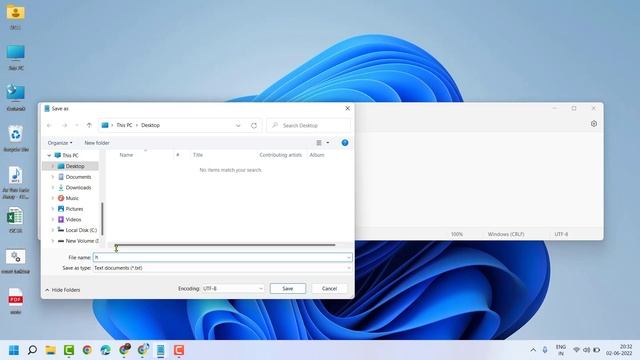640x360 pixels.
Task: Click the navigation pane vertical scrollbar
Action: 102,218
